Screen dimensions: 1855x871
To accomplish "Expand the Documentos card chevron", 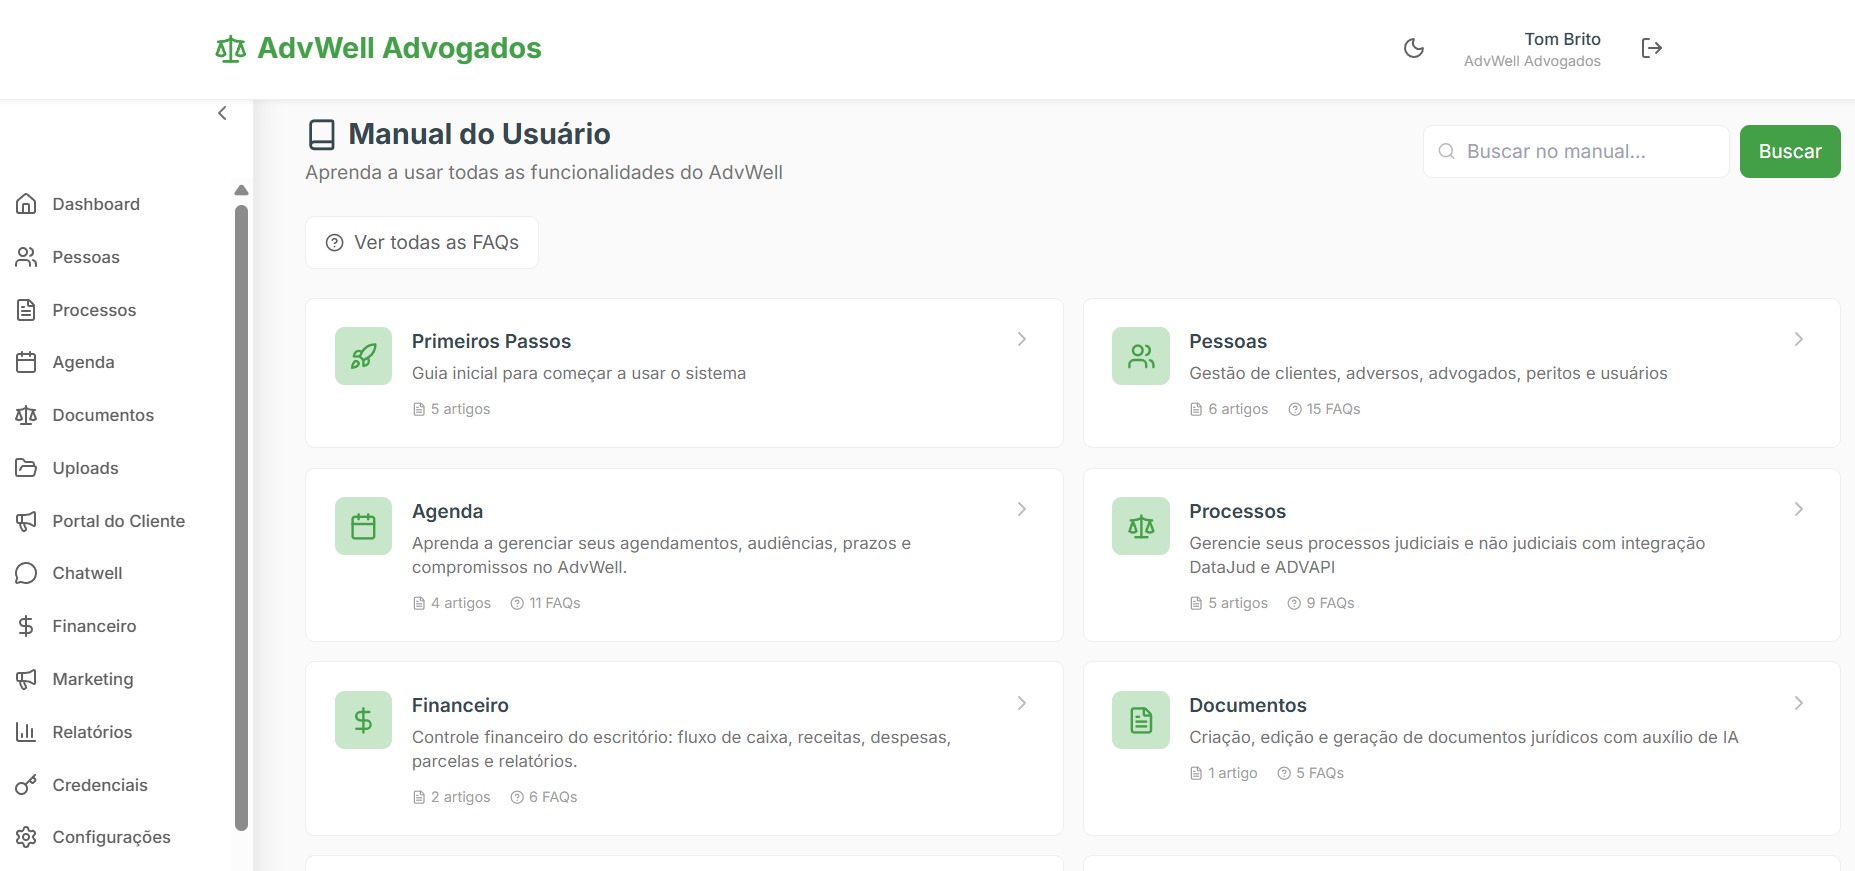I will 1799,703.
